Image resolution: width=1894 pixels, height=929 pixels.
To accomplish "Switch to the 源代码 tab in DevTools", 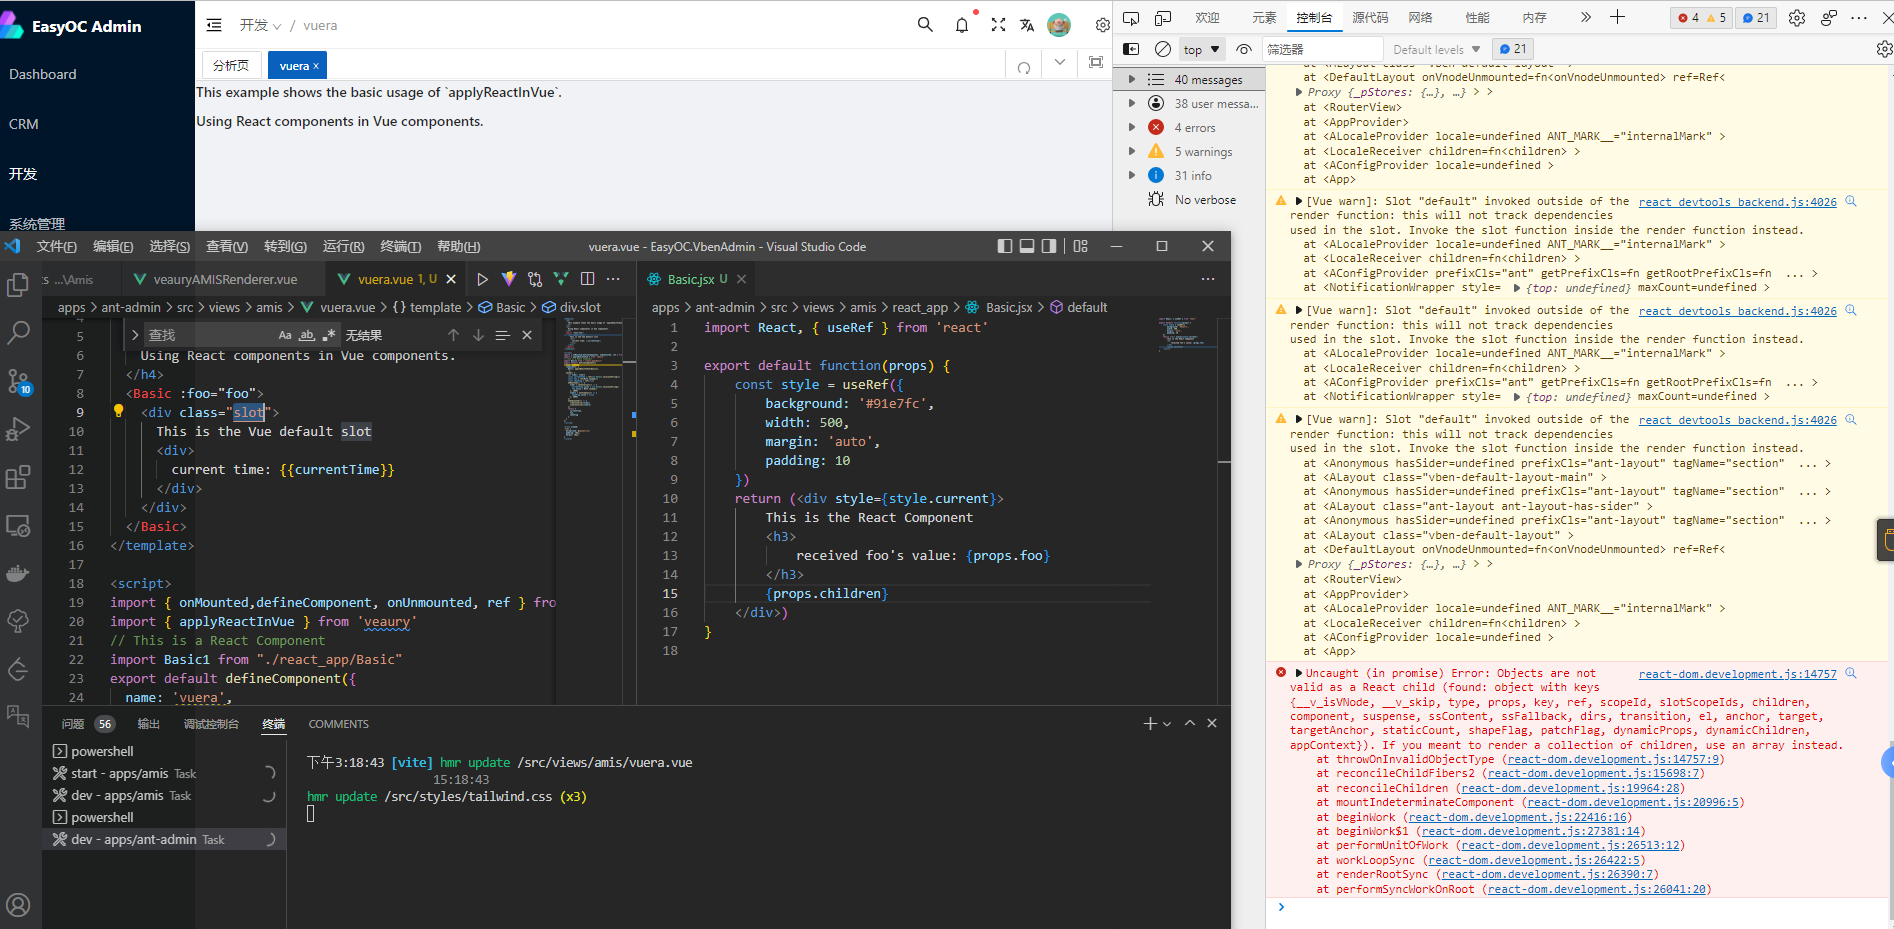I will click(1370, 17).
